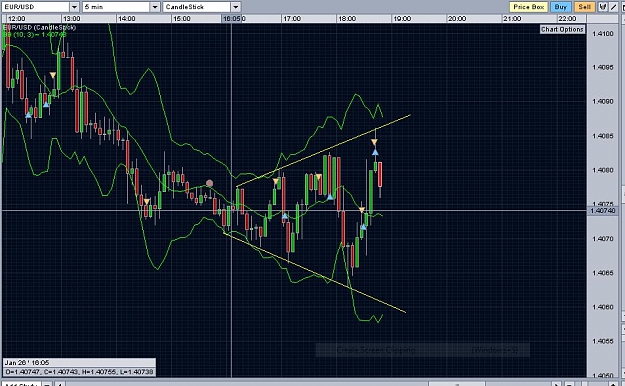Click the 16:05 crosshair time label
The width and height of the screenshot is (625, 386).
(x=232, y=19)
